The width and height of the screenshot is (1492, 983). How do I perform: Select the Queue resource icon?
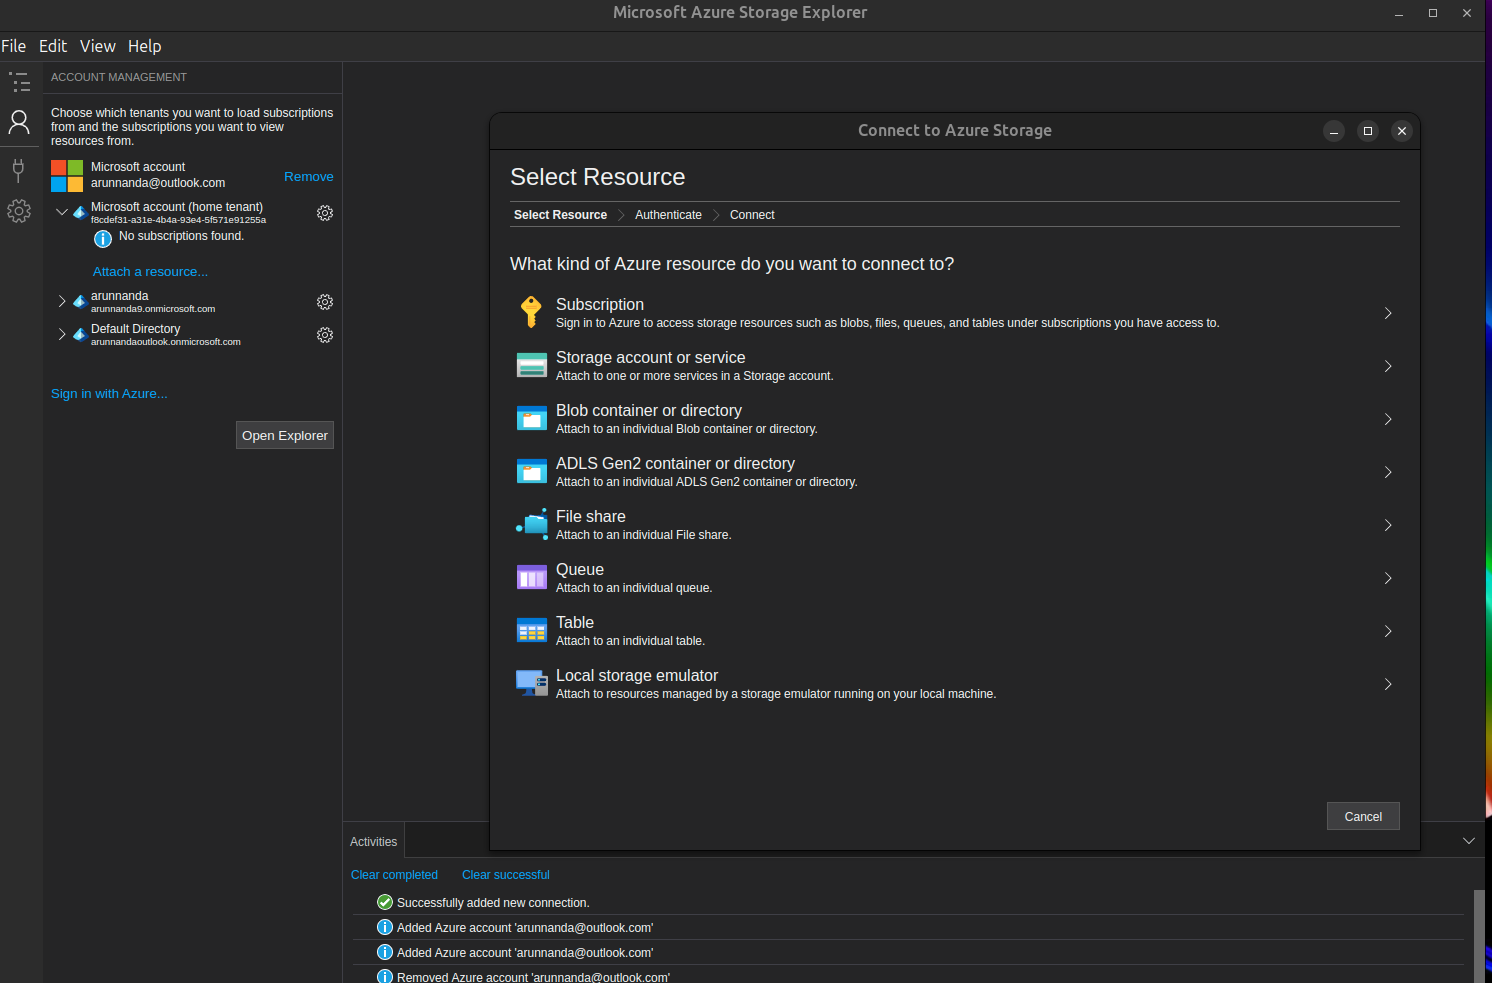click(531, 577)
